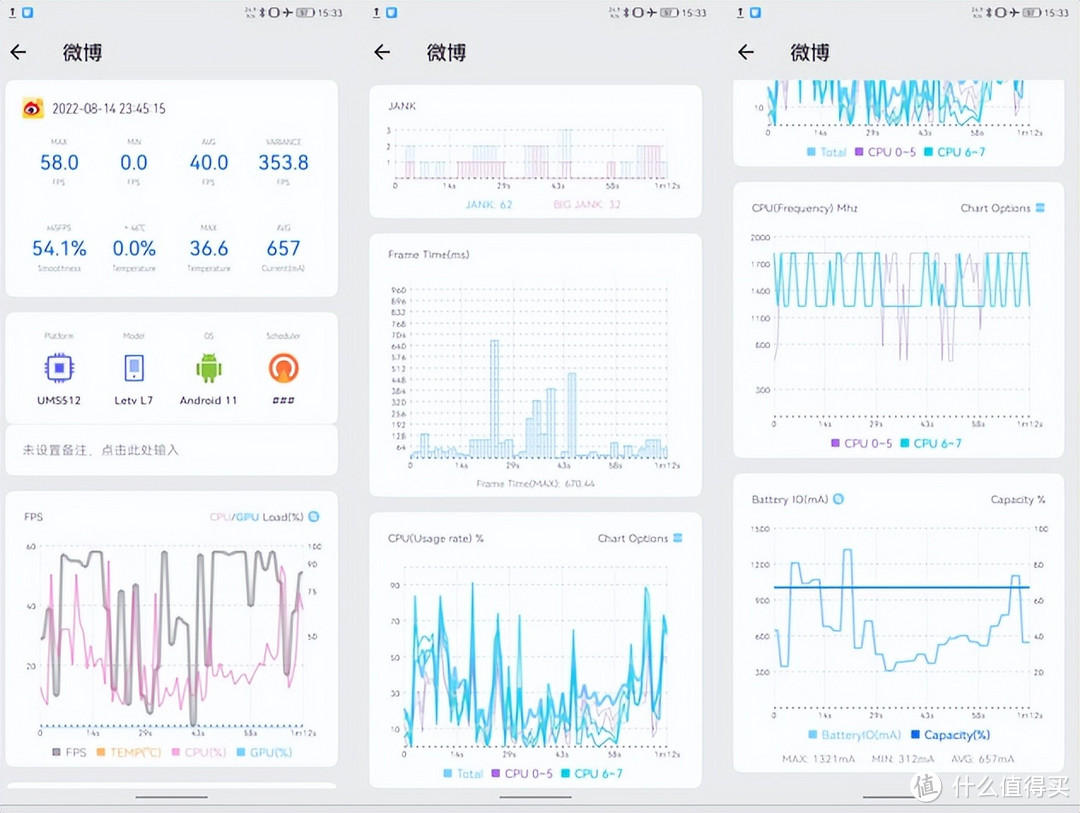Tap the Frame Time(ms) chart title
The width and height of the screenshot is (1080, 813).
[428, 254]
